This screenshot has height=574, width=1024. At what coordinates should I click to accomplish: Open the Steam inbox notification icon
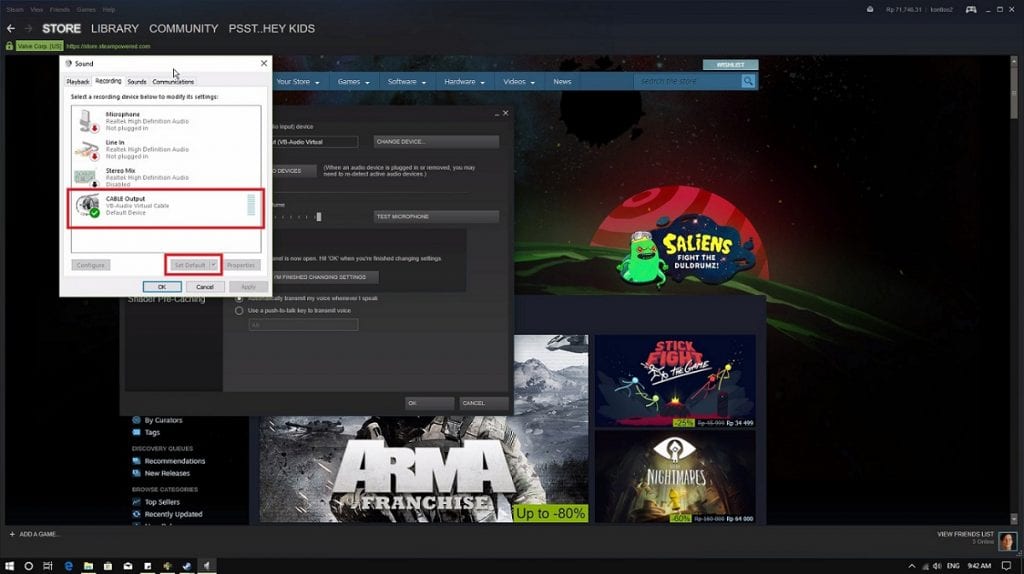870,10
